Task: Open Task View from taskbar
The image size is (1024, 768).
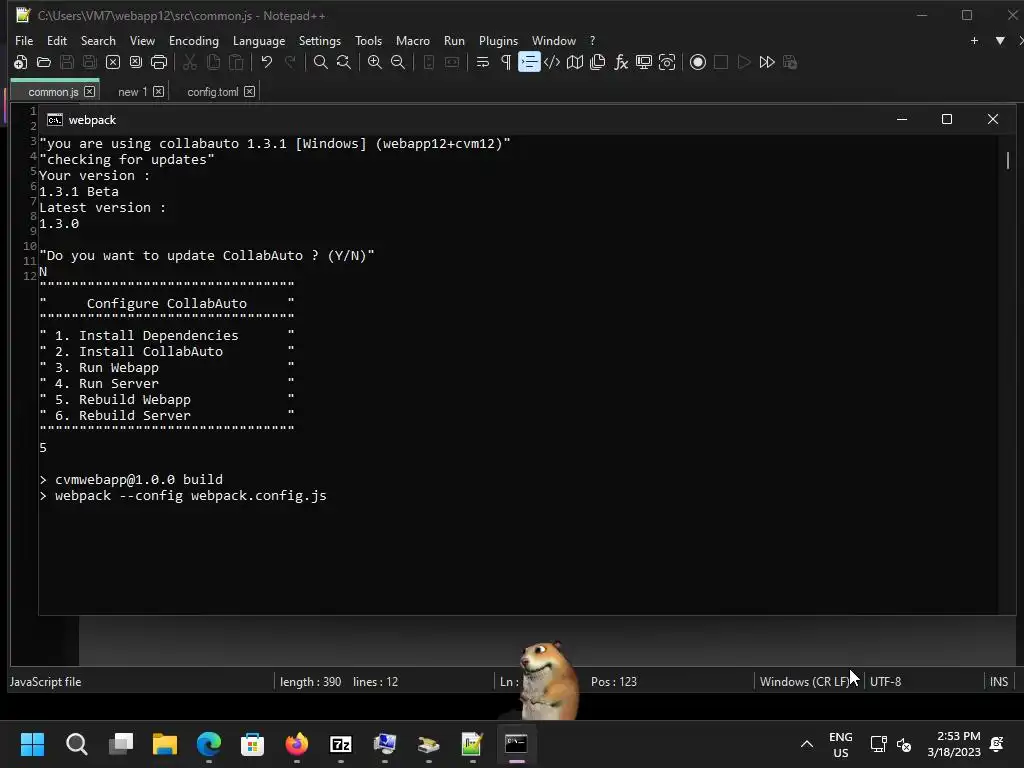Action: pyautogui.click(x=121, y=744)
